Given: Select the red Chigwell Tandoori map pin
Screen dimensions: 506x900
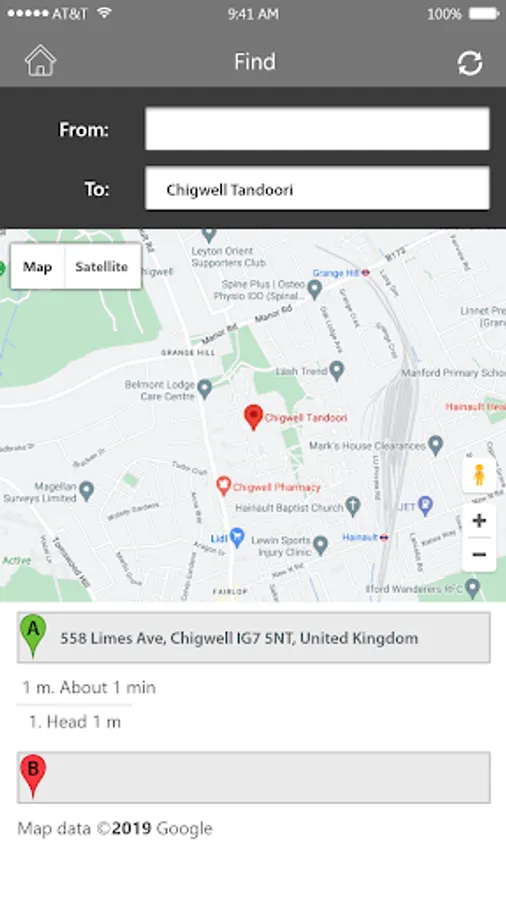Looking at the screenshot, I should coord(253,417).
